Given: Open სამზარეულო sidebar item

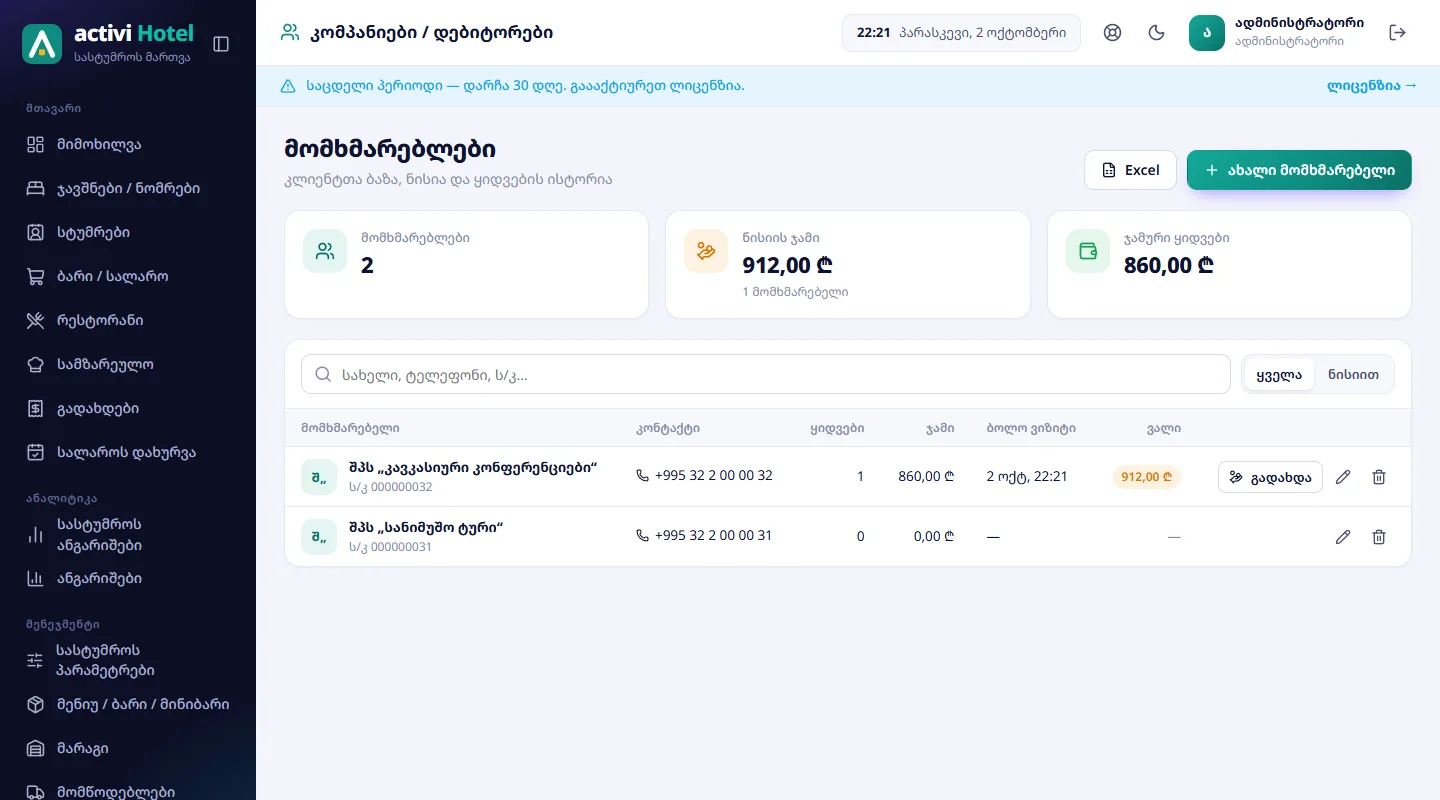Looking at the screenshot, I should coord(128,364).
